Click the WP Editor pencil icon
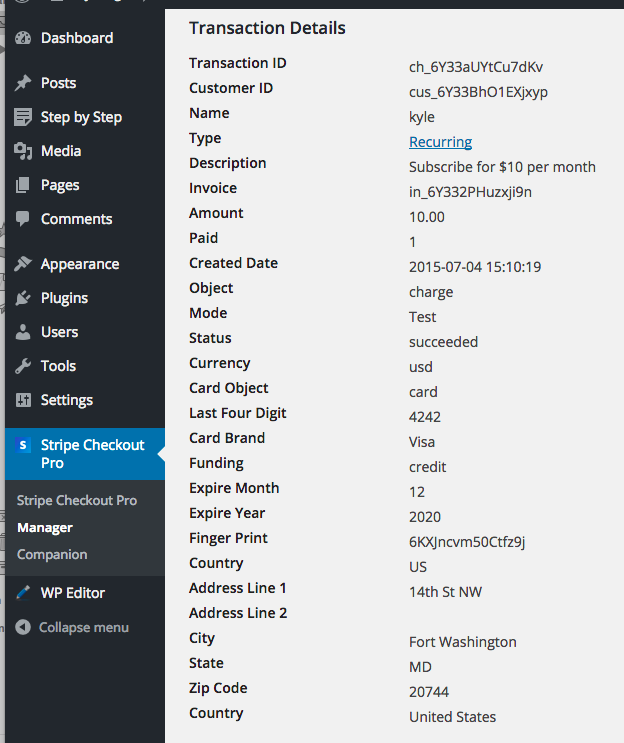Screen dimensions: 624x743 pos(23,593)
